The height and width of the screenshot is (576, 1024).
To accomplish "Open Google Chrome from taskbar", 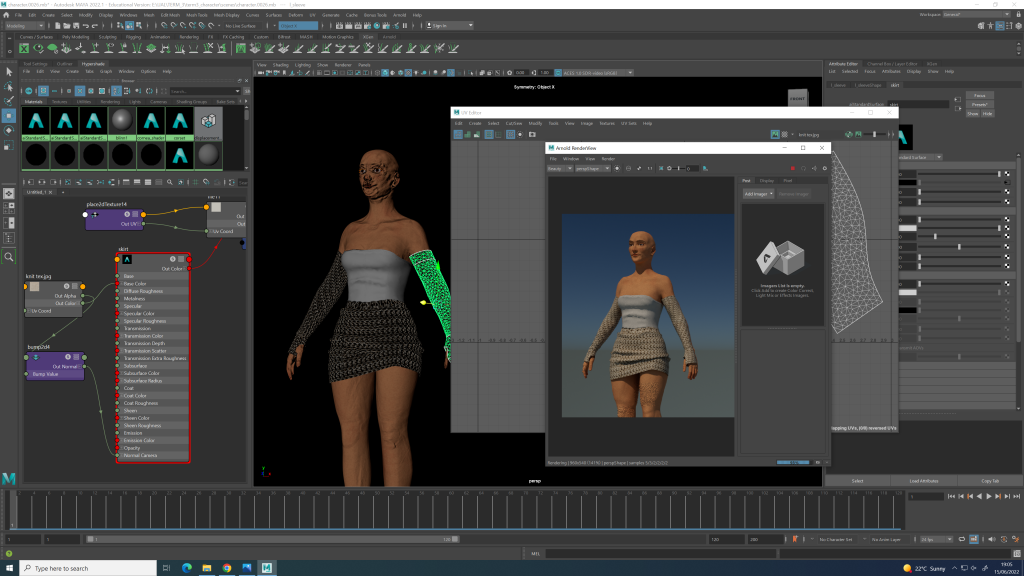I will (227, 568).
